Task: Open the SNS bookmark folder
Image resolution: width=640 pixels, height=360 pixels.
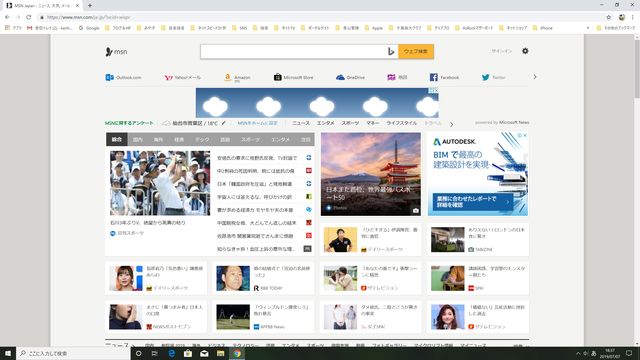Action: [239, 28]
